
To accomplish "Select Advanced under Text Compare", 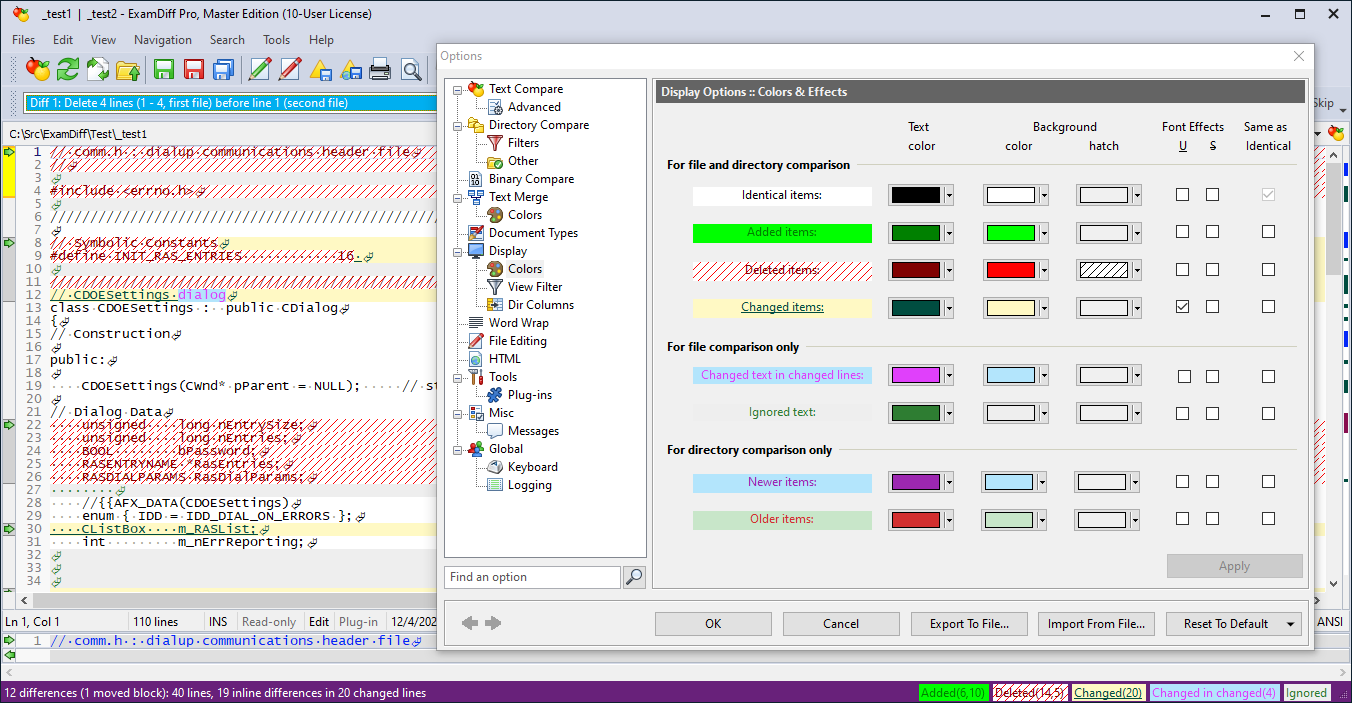I will [534, 107].
